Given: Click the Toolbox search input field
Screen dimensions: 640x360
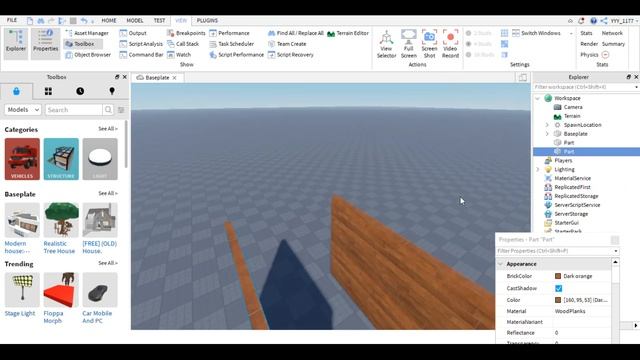Looking at the screenshot, I should tap(74, 110).
